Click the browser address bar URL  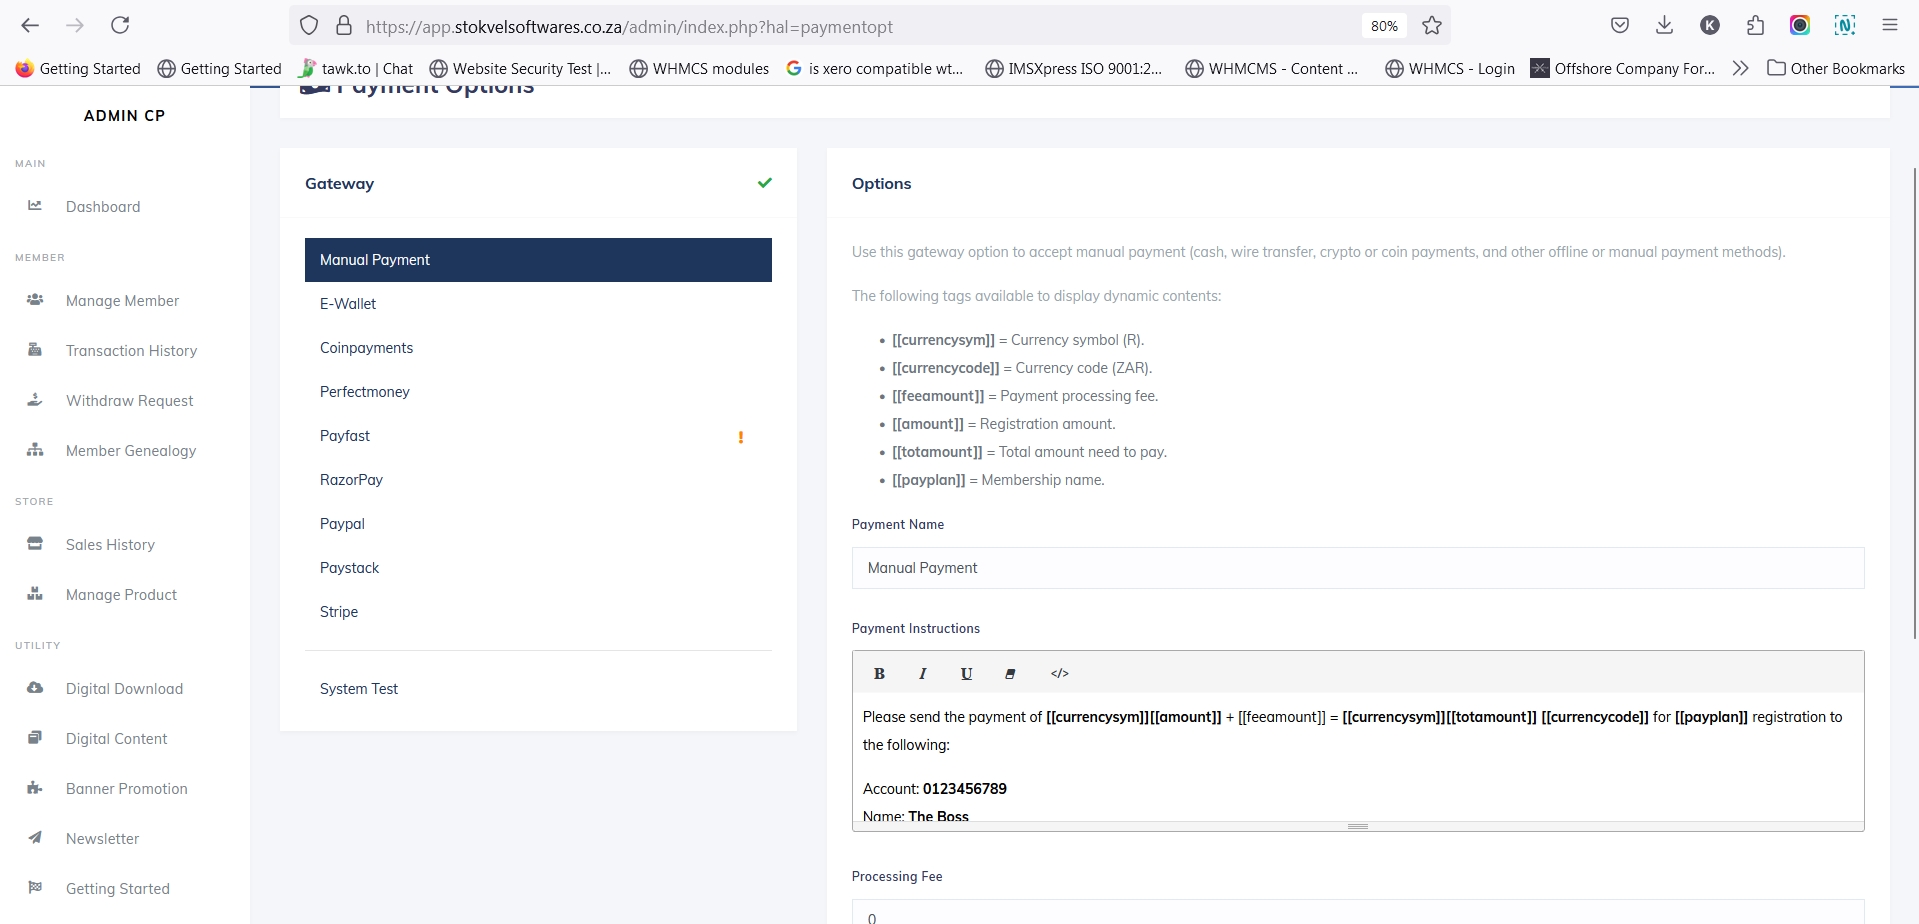tap(629, 27)
